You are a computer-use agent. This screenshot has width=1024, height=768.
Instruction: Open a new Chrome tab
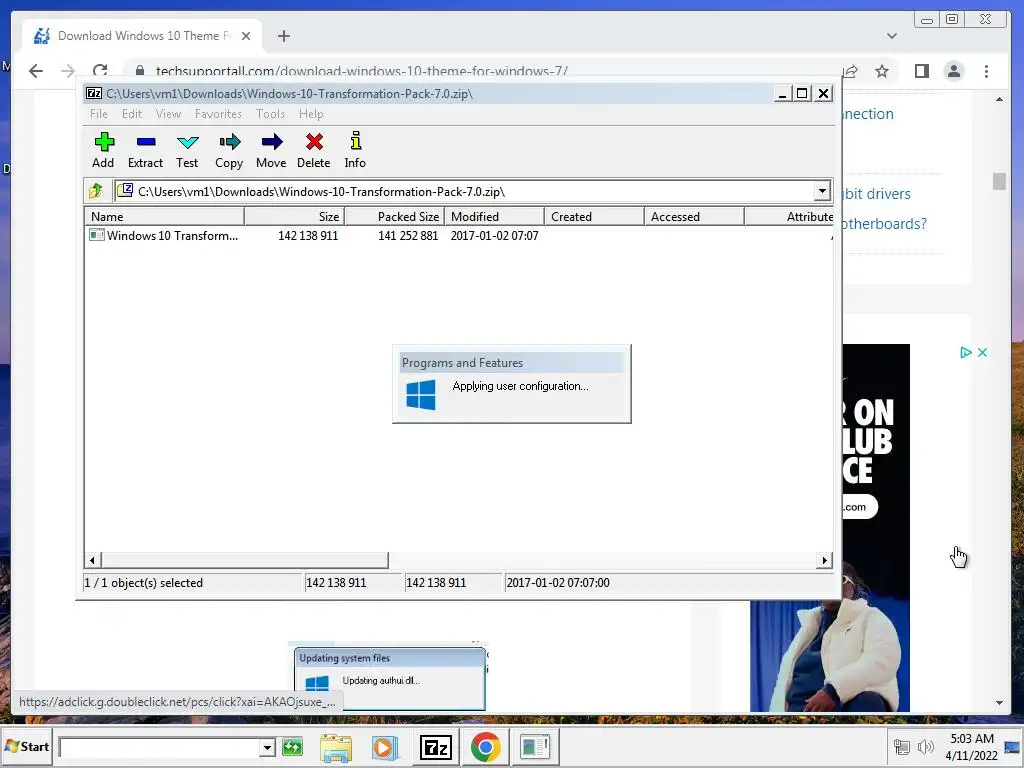pyautogui.click(x=283, y=36)
